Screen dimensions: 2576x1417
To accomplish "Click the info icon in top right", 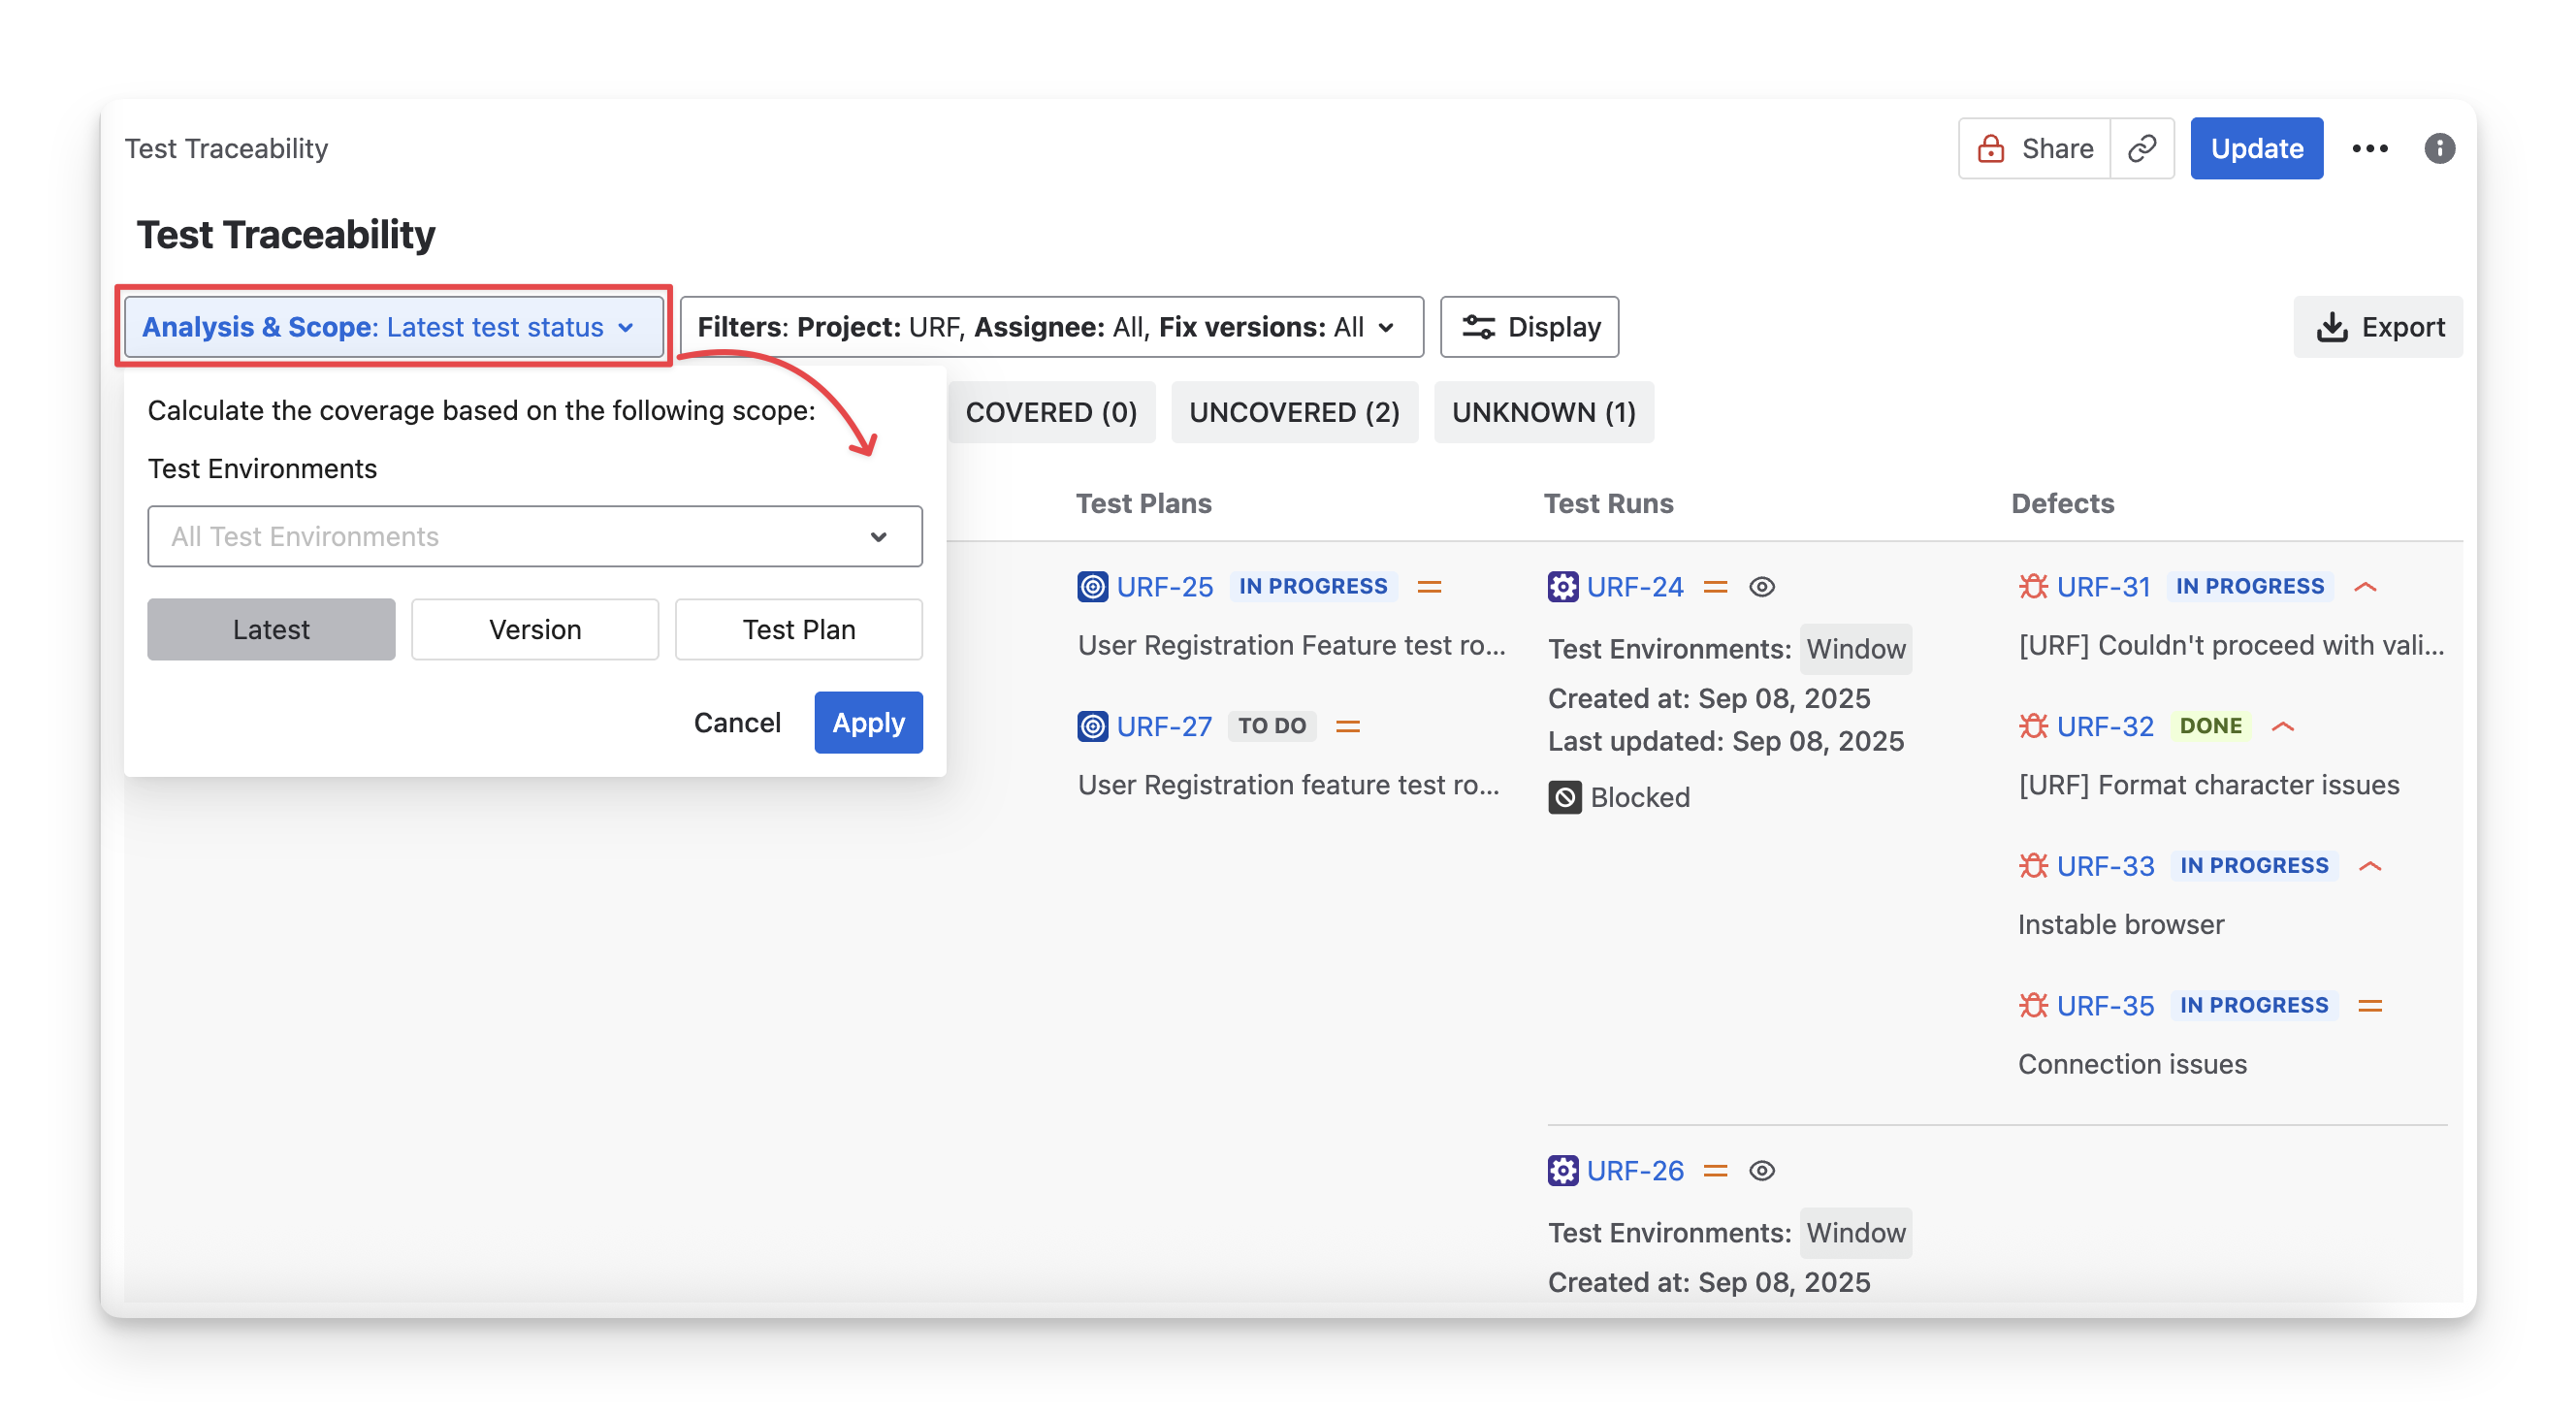I will pos(2439,148).
